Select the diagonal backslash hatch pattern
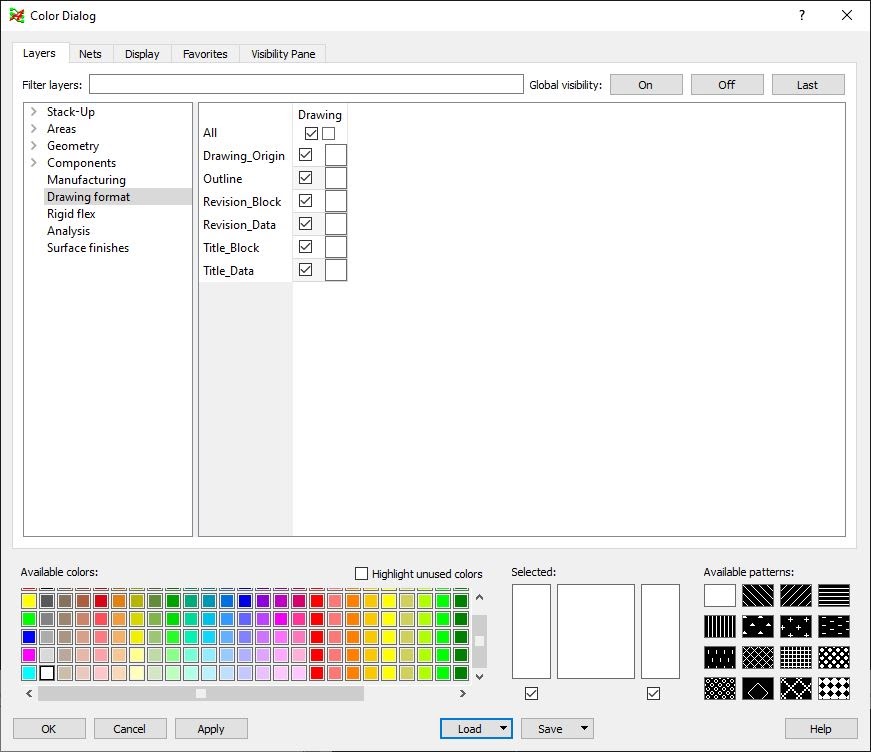This screenshot has height=752, width=871. (758, 595)
